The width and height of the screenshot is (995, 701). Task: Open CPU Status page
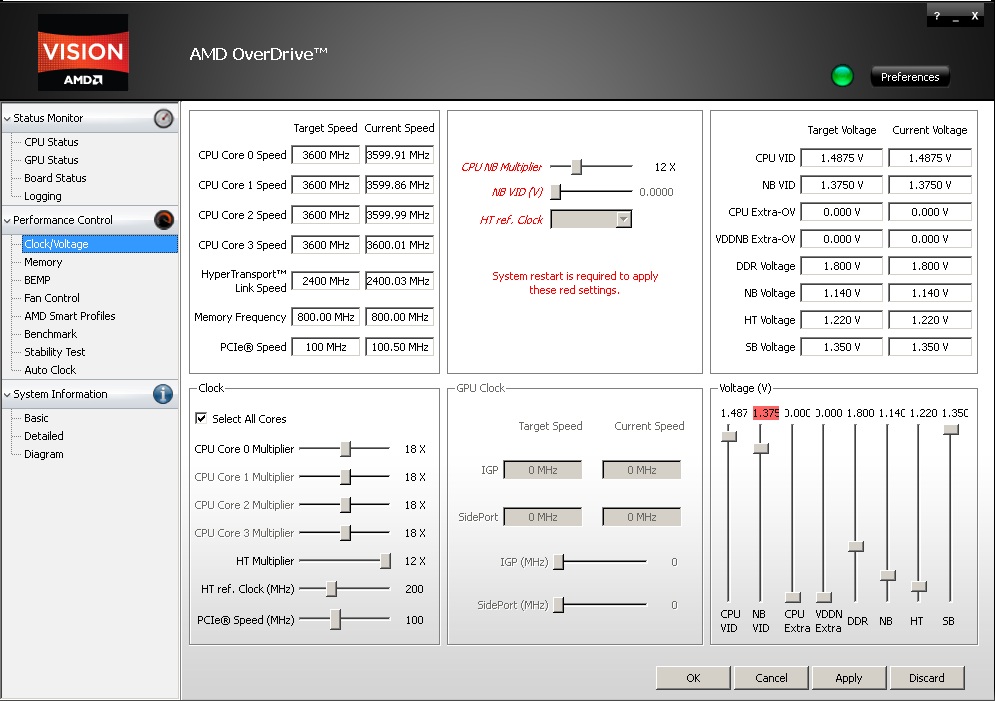pyautogui.click(x=51, y=142)
